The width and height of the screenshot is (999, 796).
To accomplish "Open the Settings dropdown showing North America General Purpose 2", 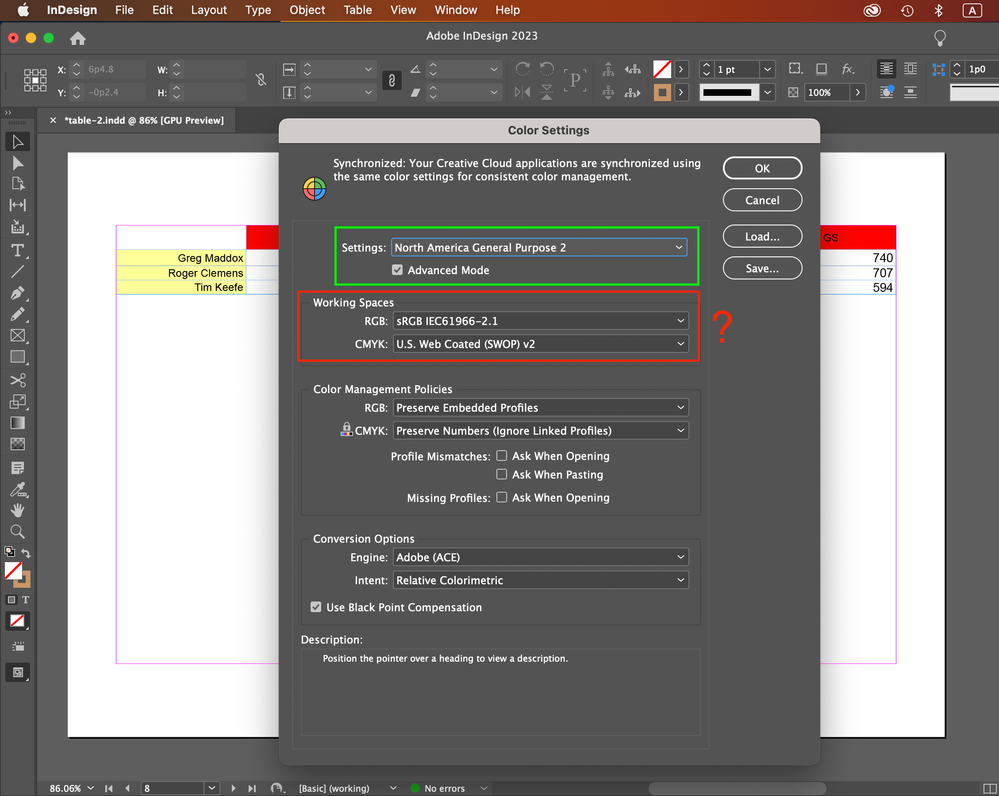I will 539,247.
